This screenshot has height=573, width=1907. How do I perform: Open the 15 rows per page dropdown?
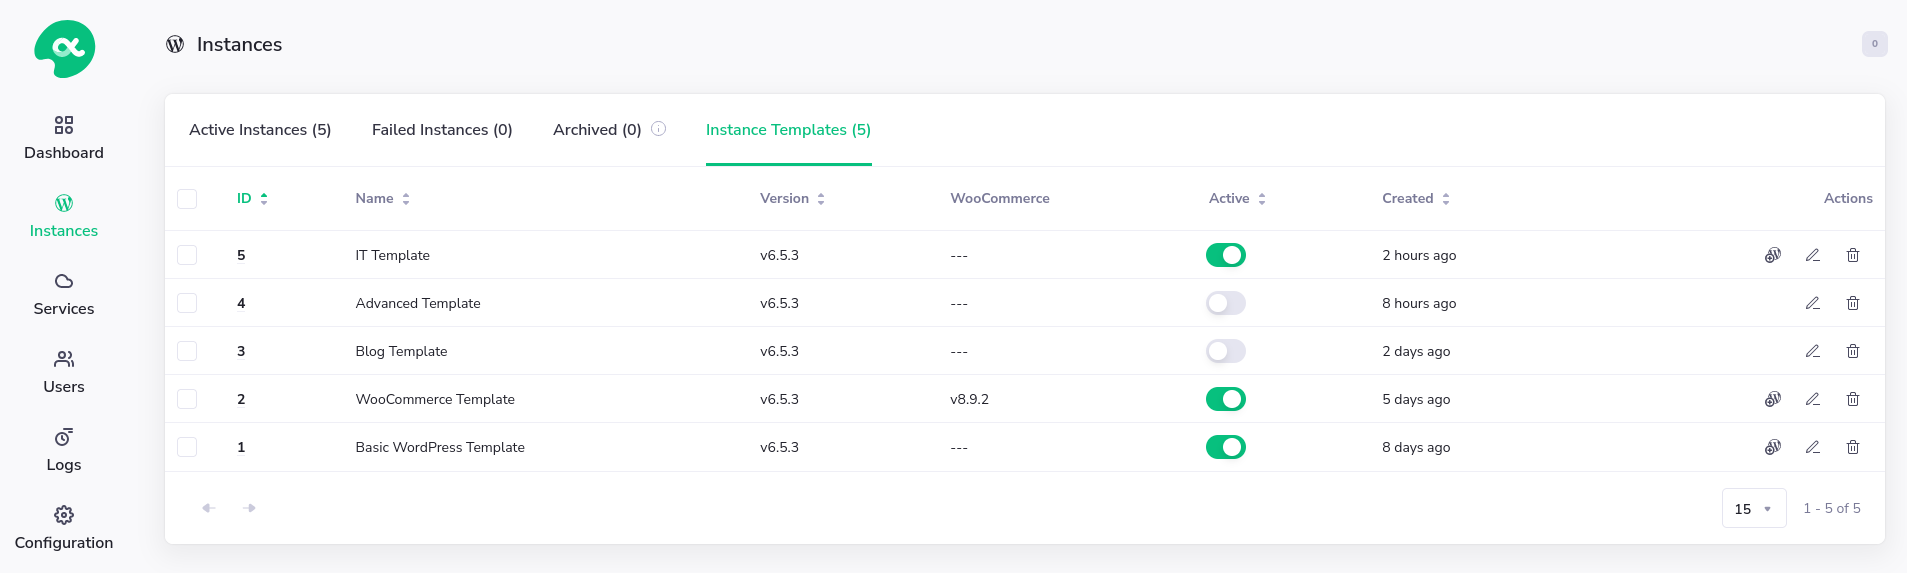pos(1753,508)
